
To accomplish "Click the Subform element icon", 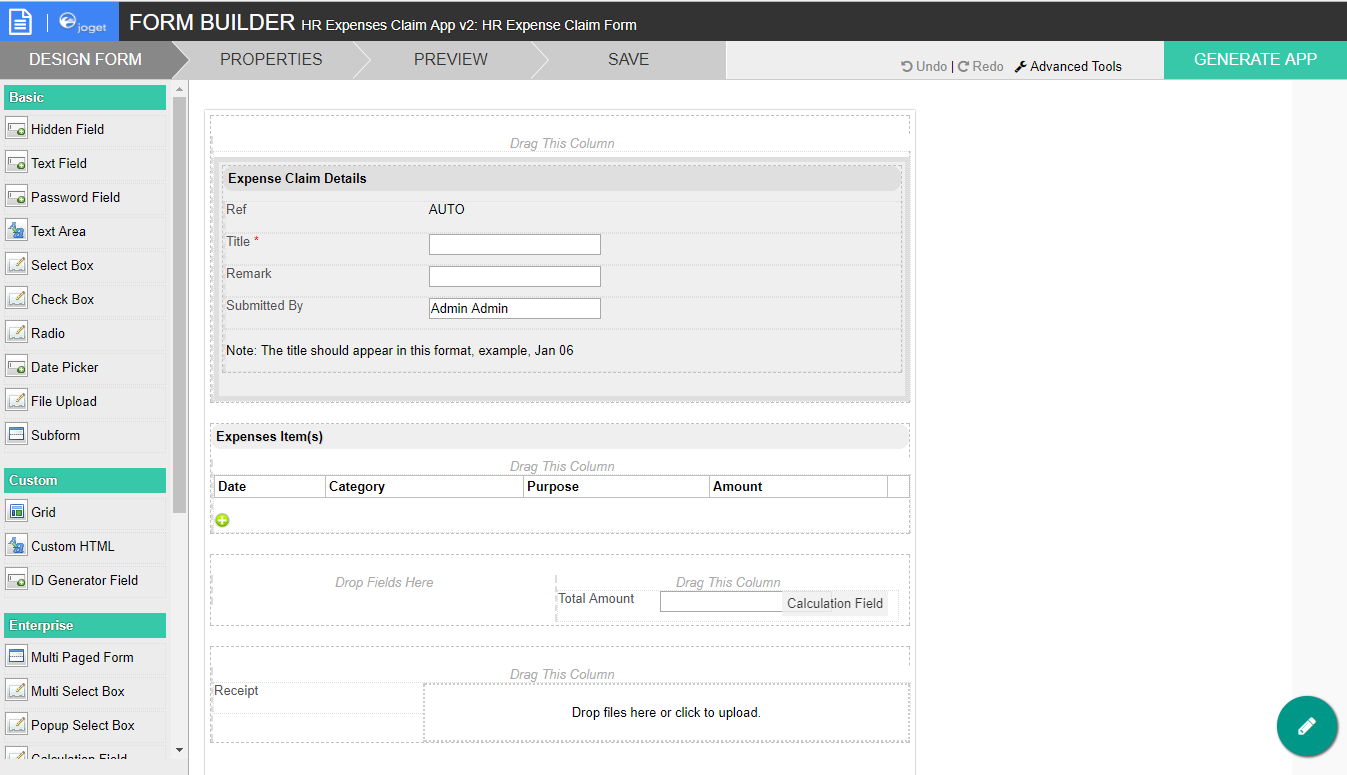I will (x=16, y=436).
